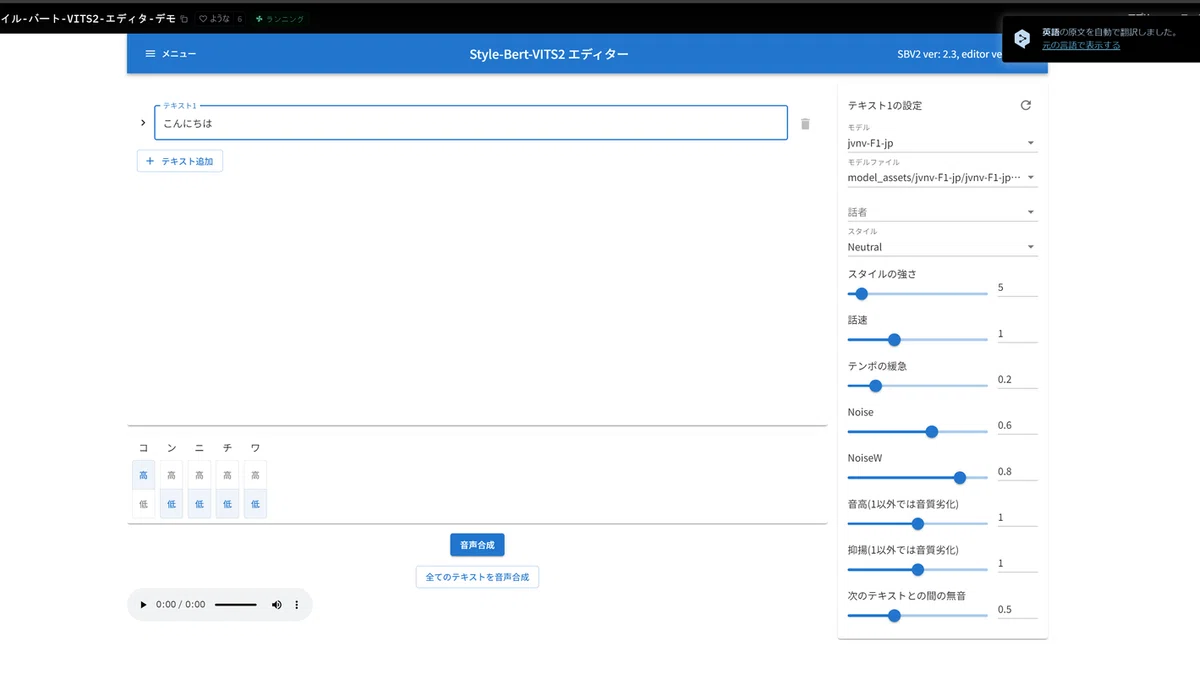Click the Noise slider handle

tap(932, 432)
